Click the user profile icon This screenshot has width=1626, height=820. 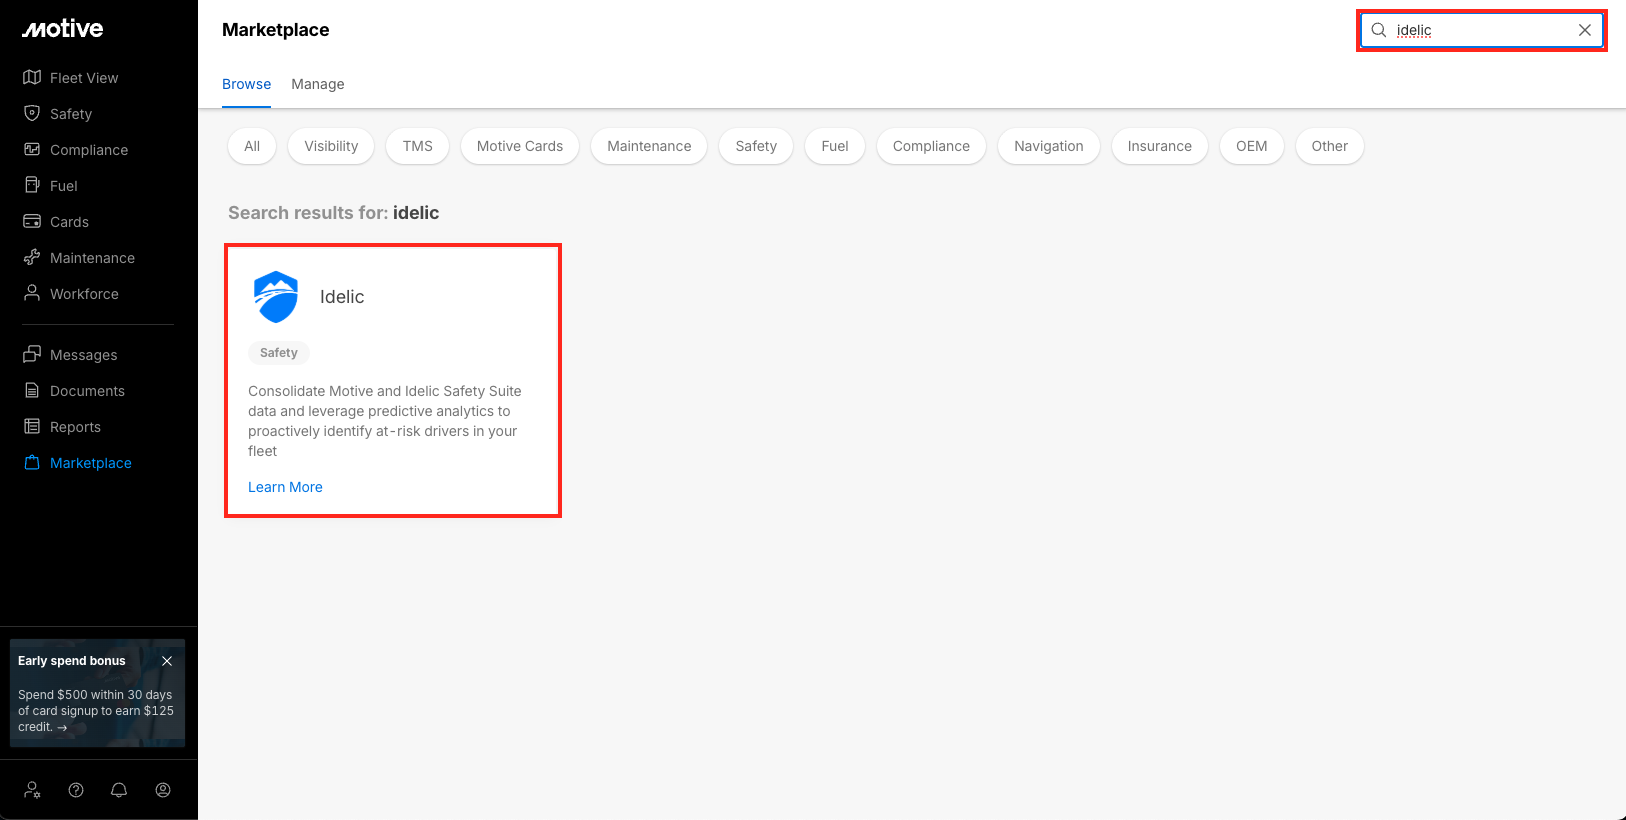point(163,790)
